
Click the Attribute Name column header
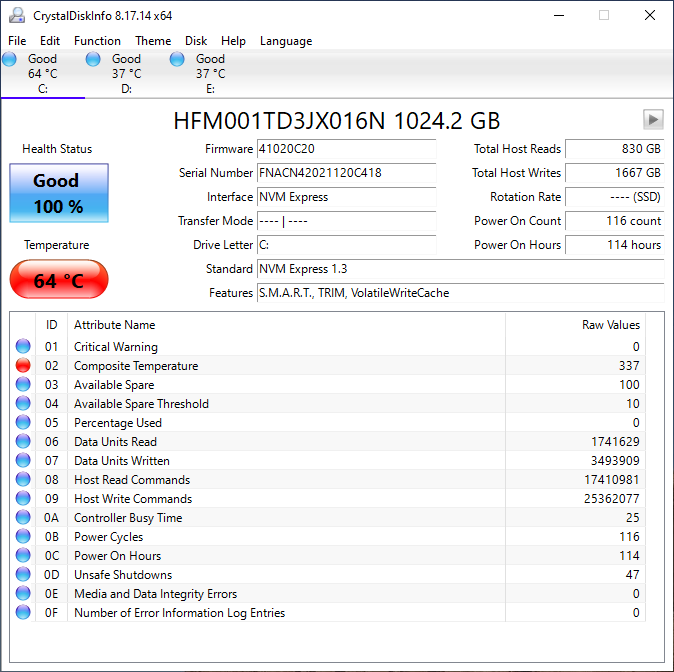coord(286,325)
